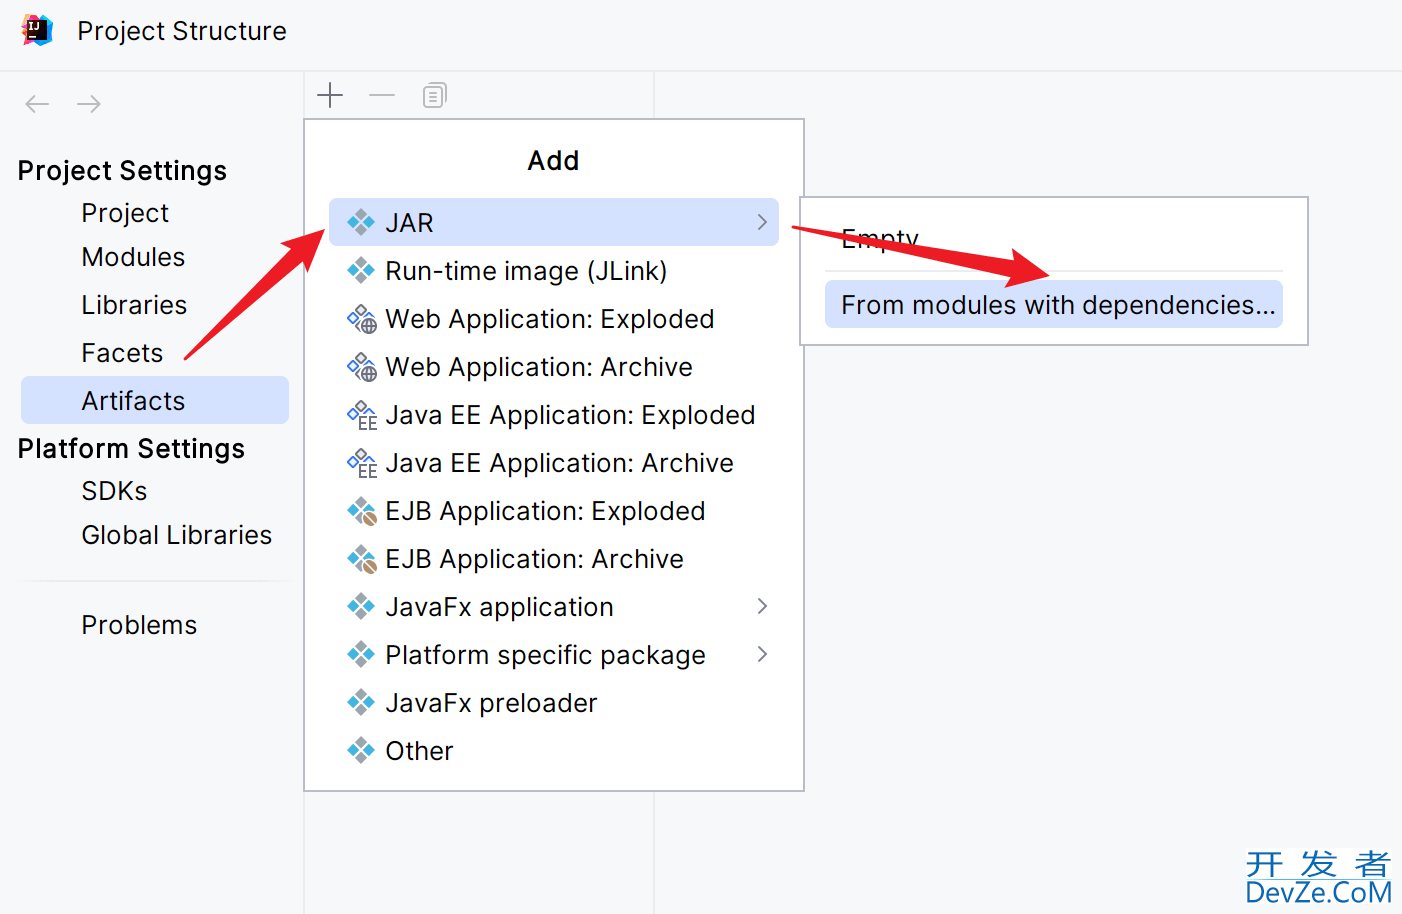Image resolution: width=1402 pixels, height=914 pixels.
Task: Choose Java EE Application: Exploded
Action: 554,415
